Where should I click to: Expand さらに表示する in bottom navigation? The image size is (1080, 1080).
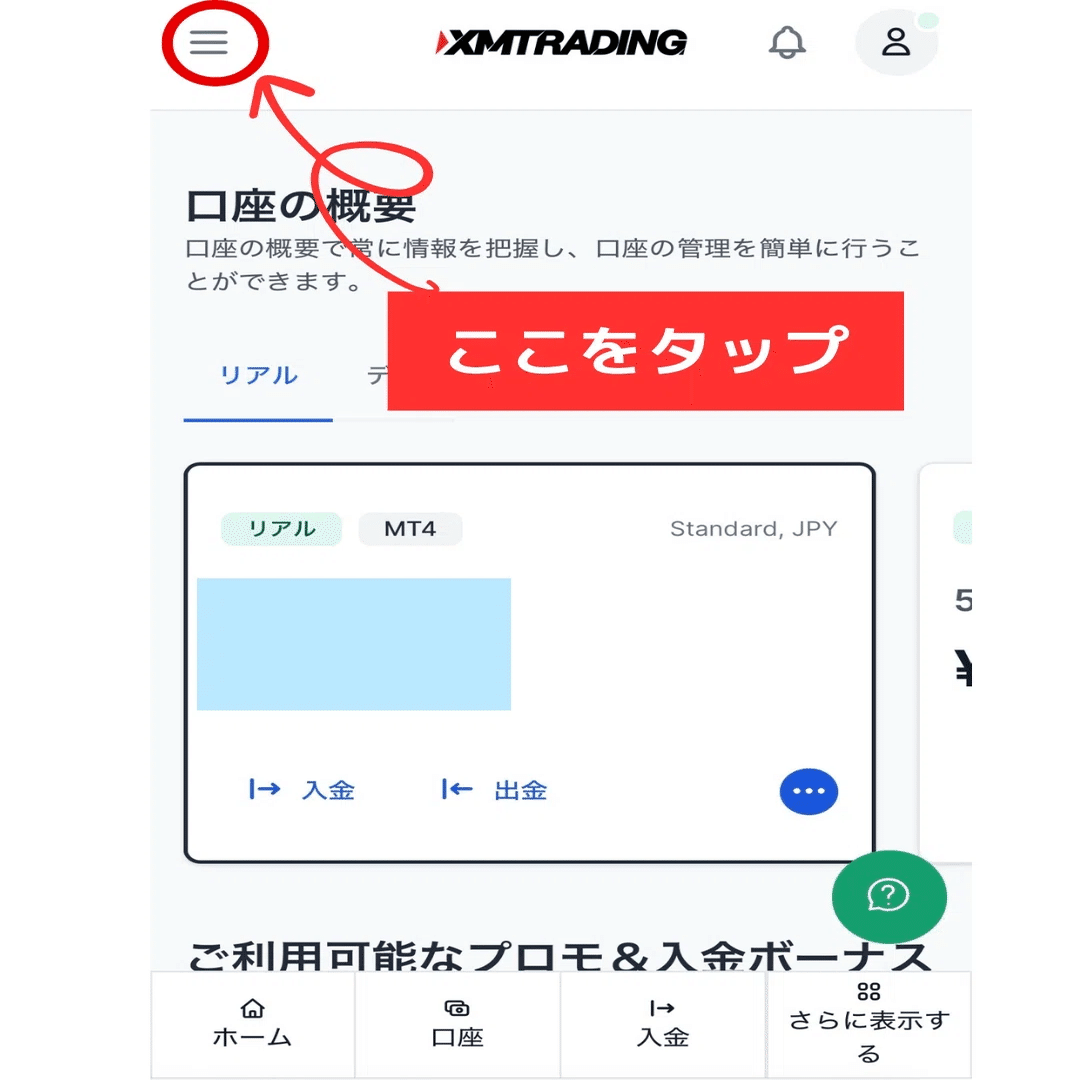click(x=869, y=1025)
